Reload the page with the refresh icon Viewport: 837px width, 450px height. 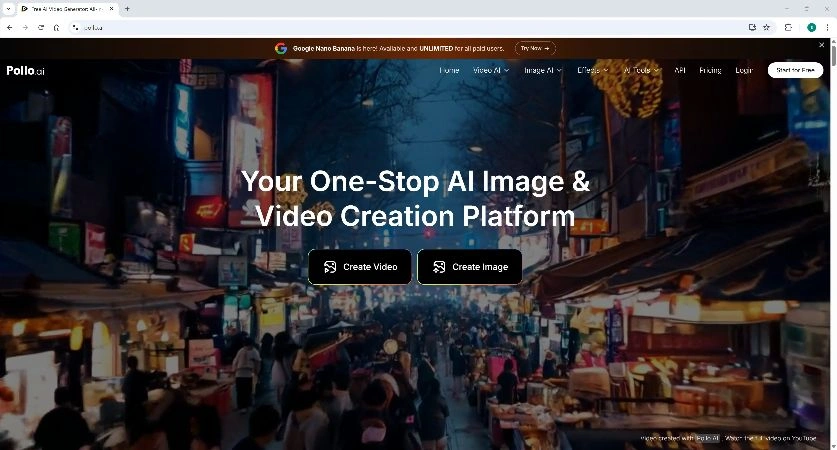click(41, 27)
